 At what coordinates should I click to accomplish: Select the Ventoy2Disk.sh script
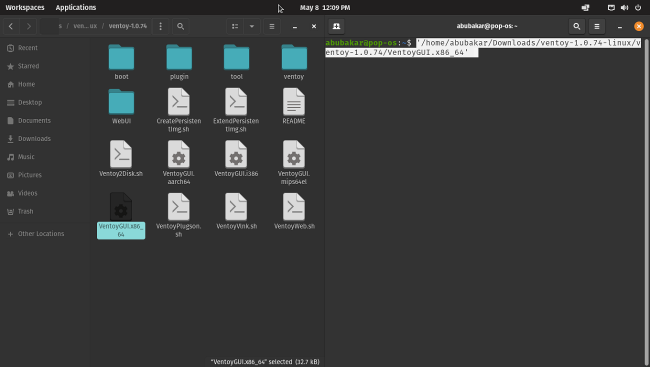(x=121, y=159)
